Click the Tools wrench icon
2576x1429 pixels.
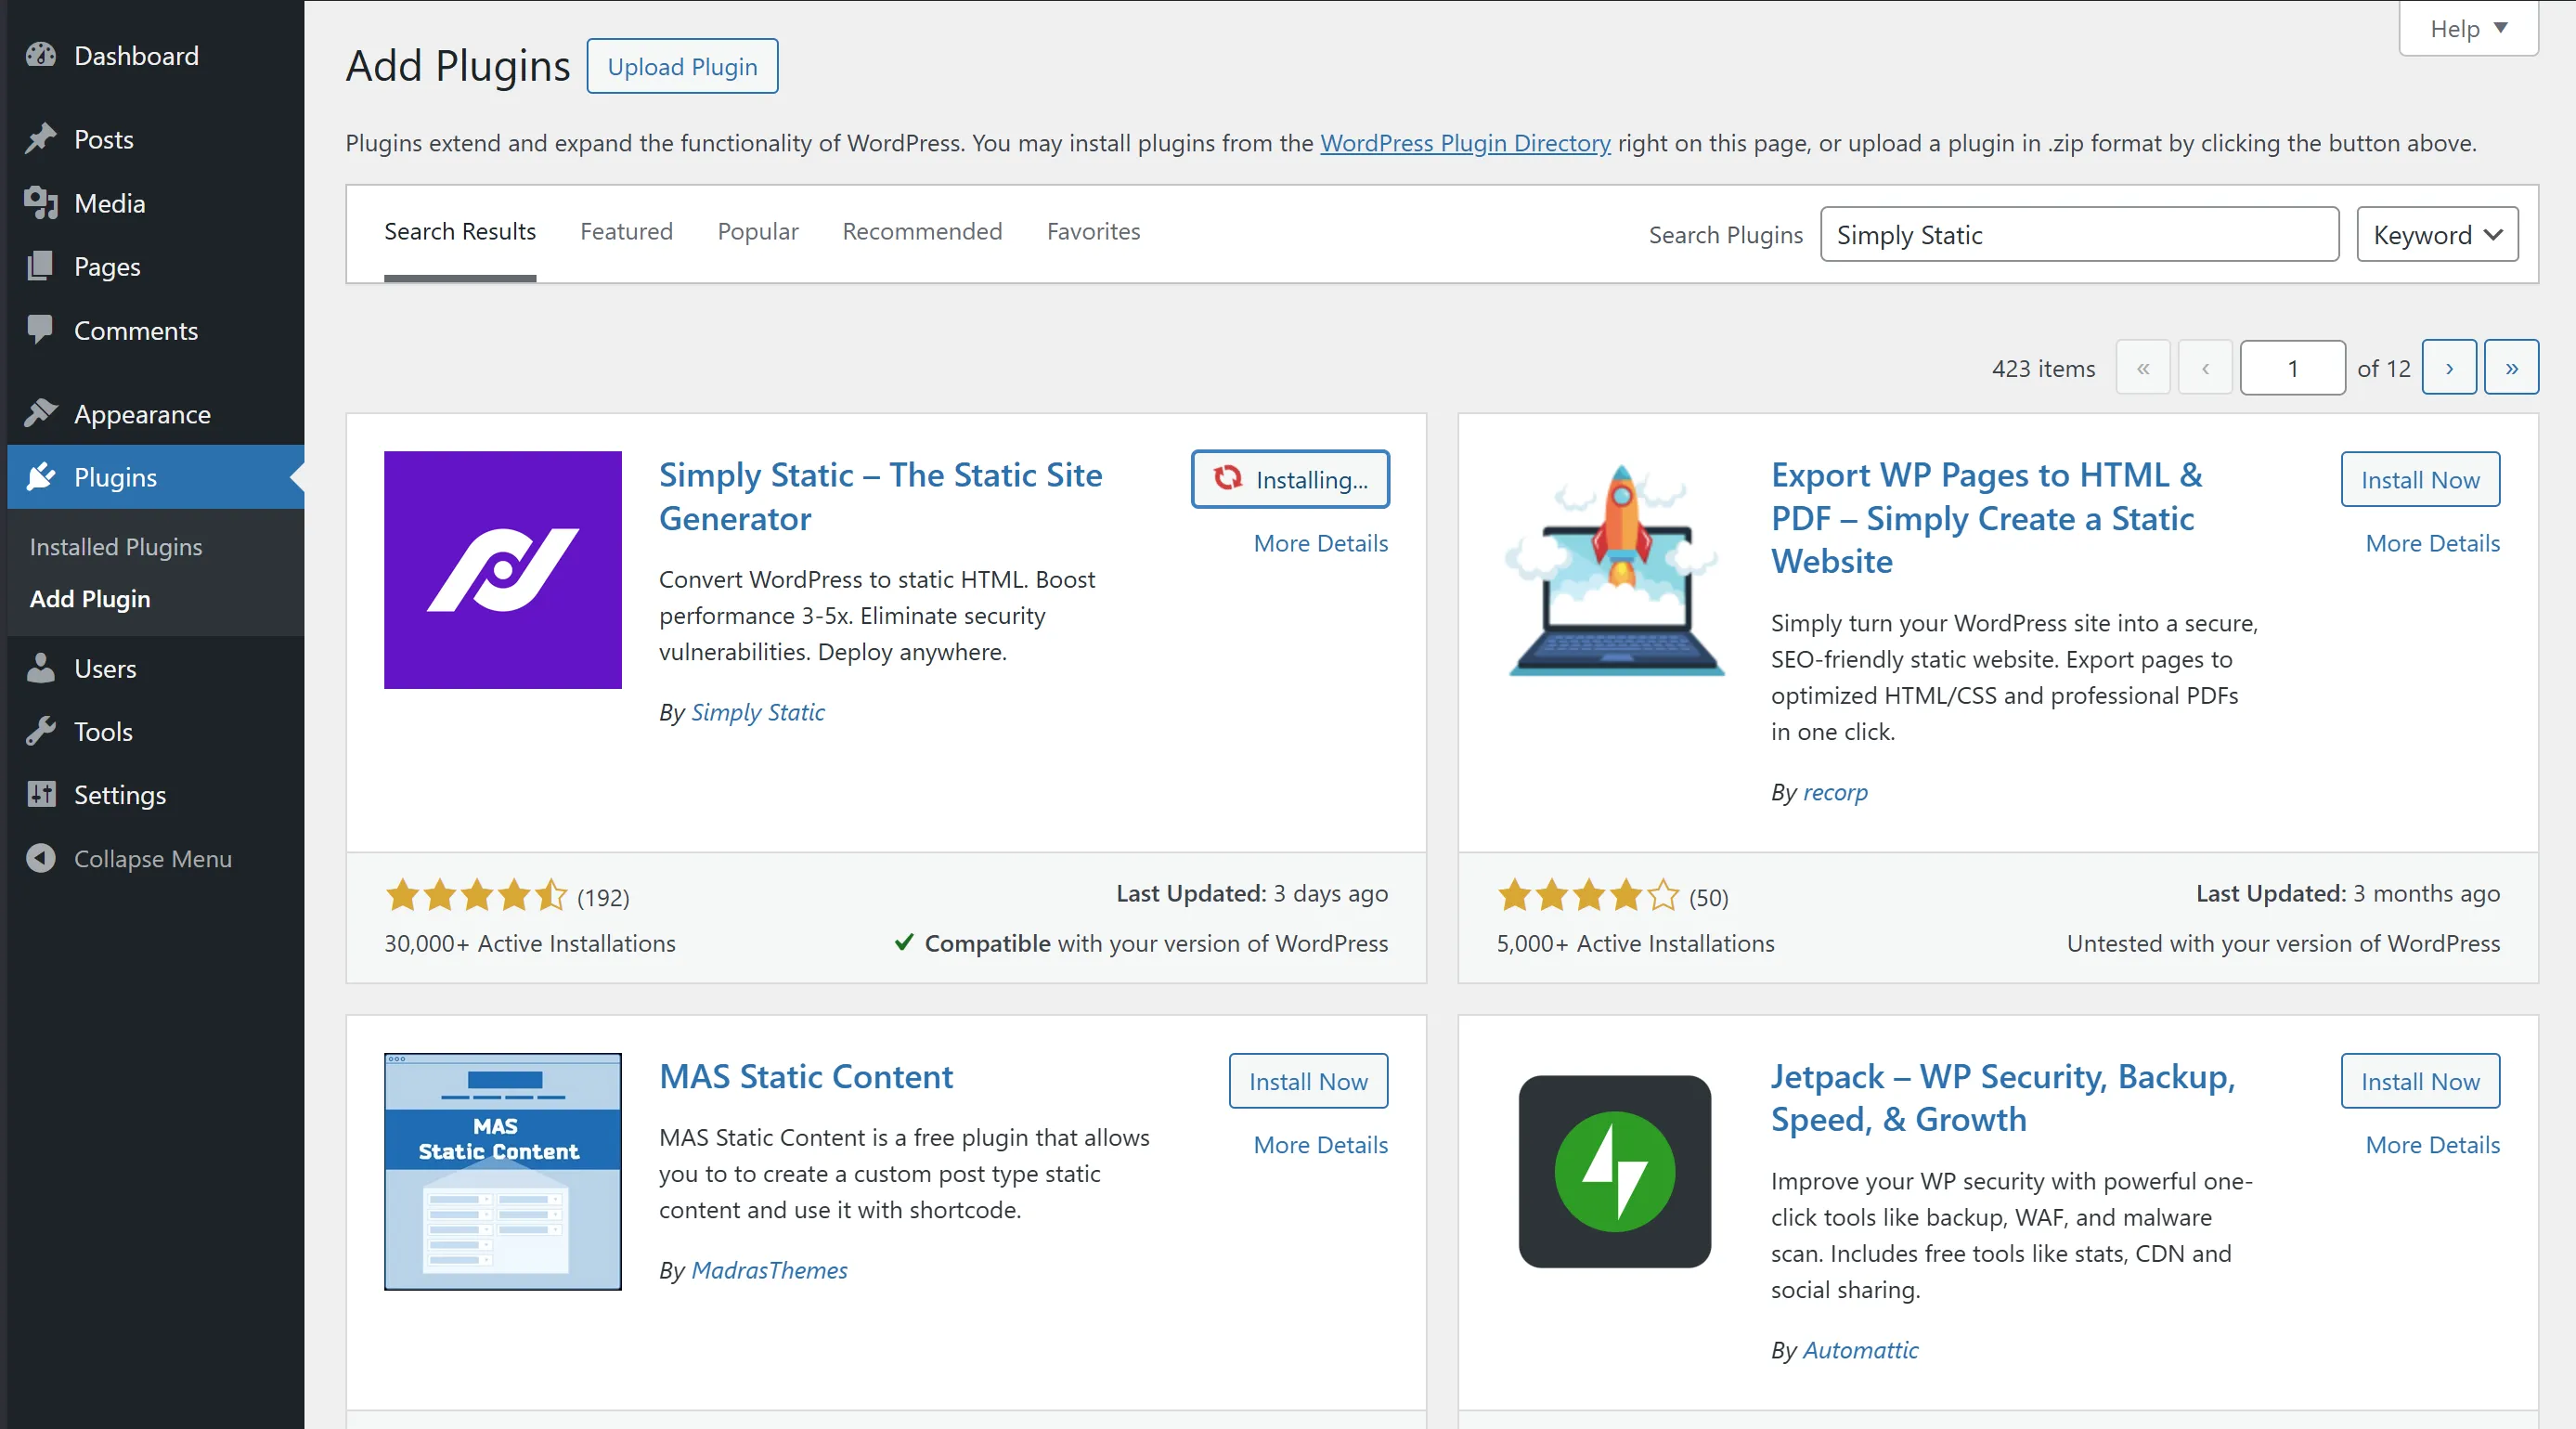[x=41, y=731]
